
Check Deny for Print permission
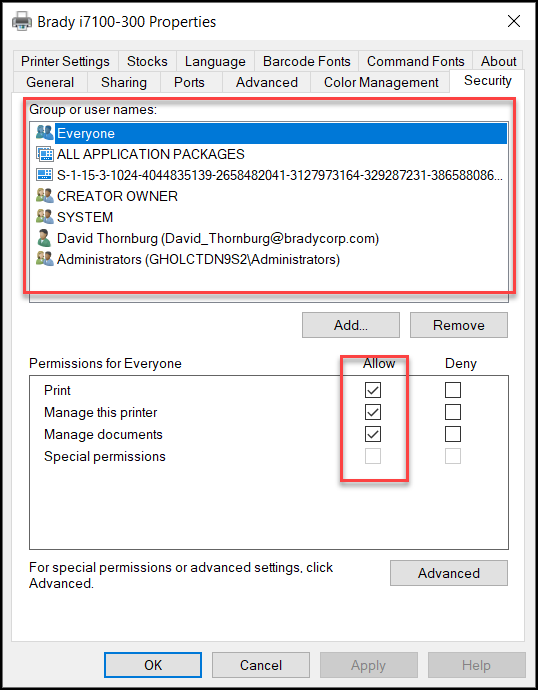pyautogui.click(x=453, y=390)
